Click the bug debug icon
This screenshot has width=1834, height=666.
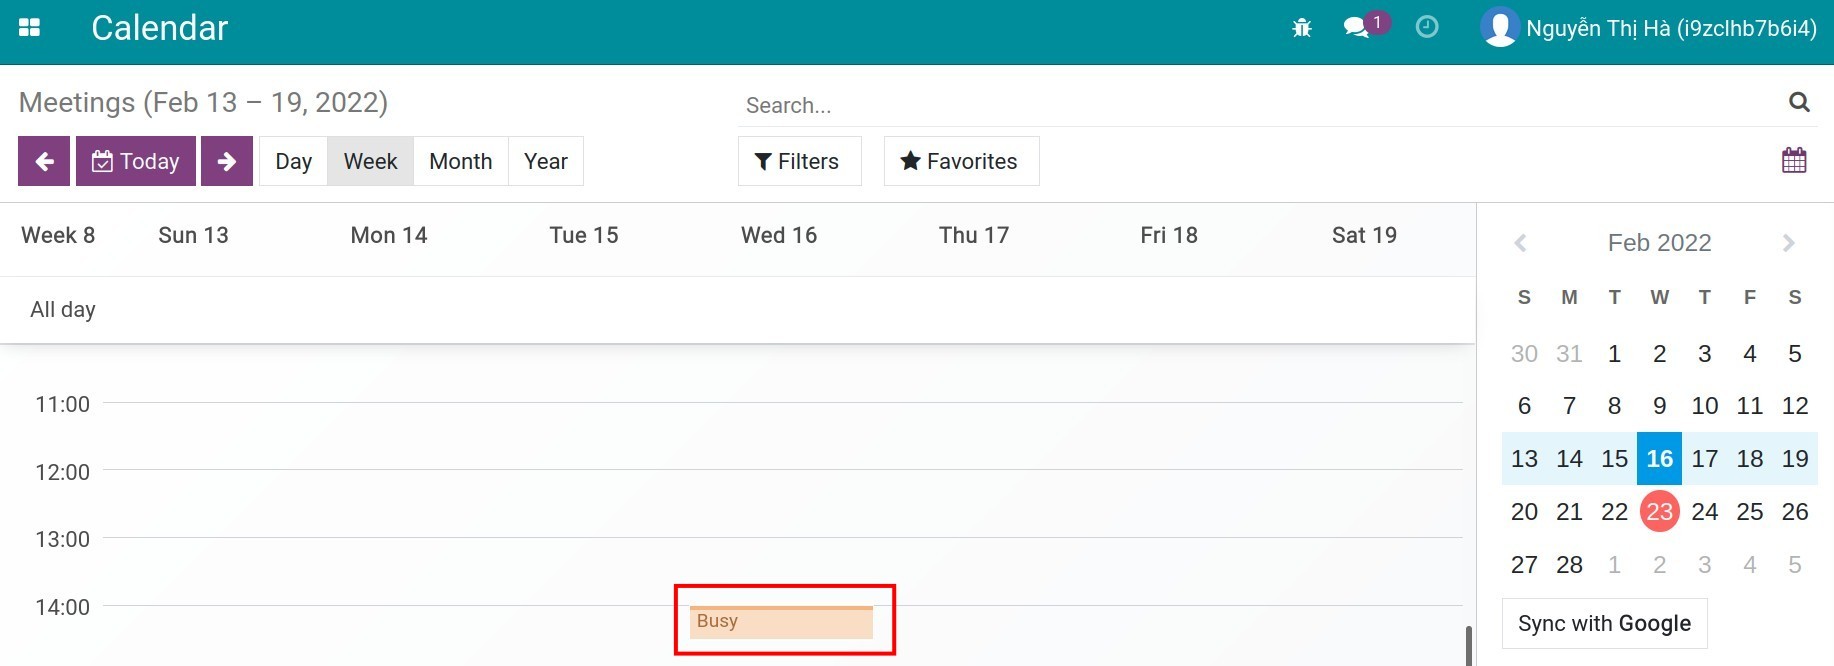(1301, 28)
